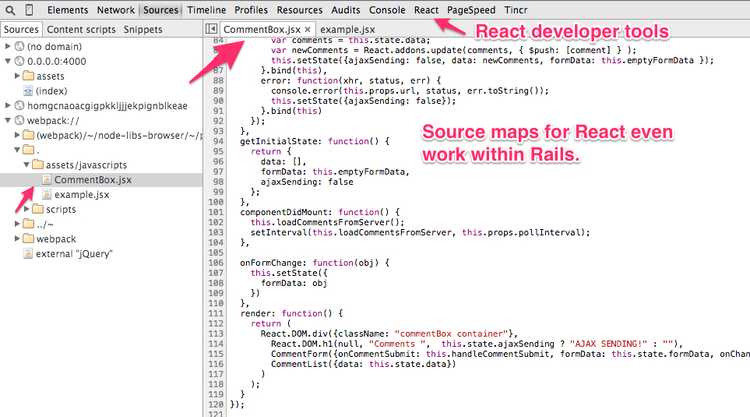750x417 pixels.
Task: Collapse the 0.0.0.0:4000 tree node
Action: [7, 61]
